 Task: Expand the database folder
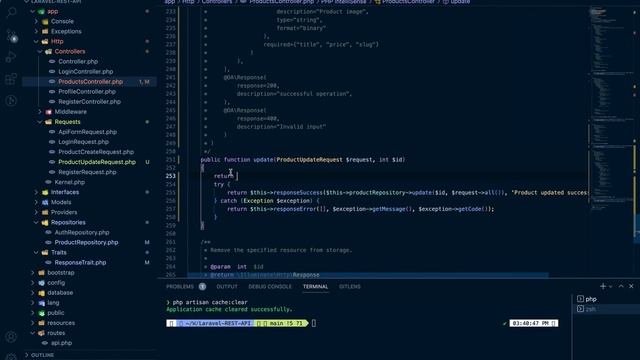(x=32, y=293)
